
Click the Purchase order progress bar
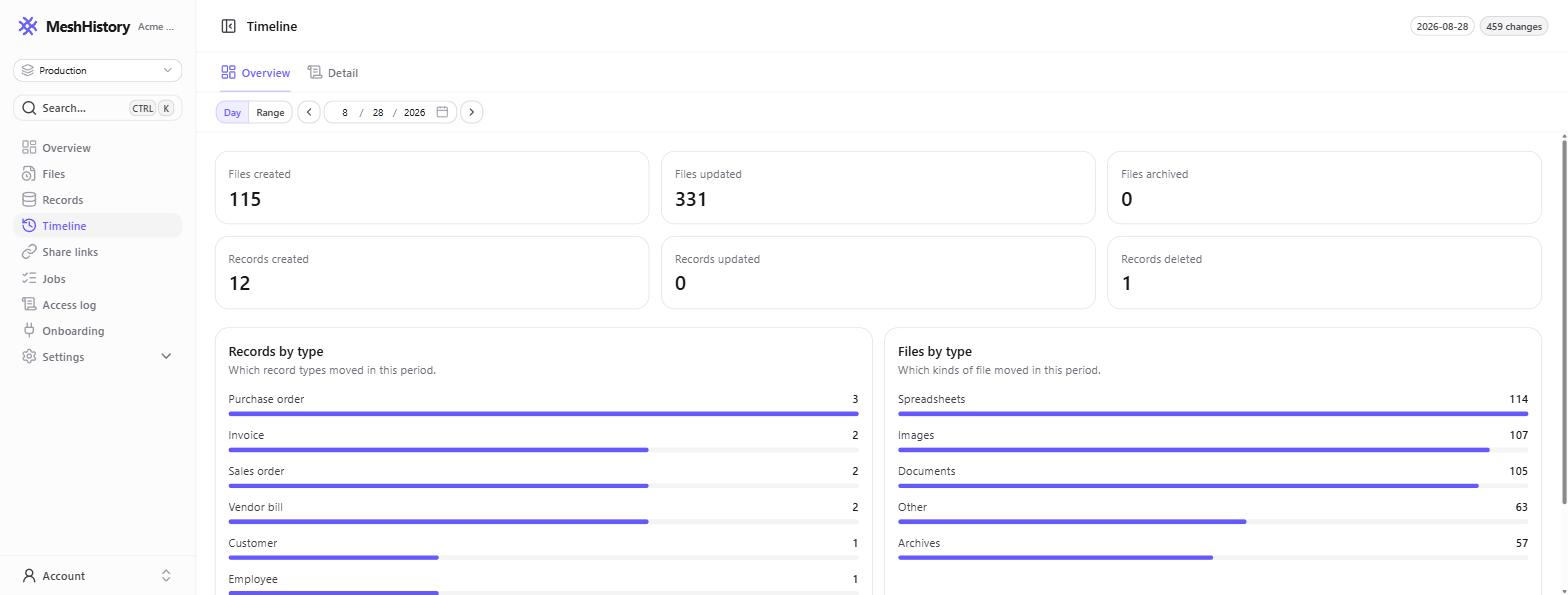click(543, 413)
